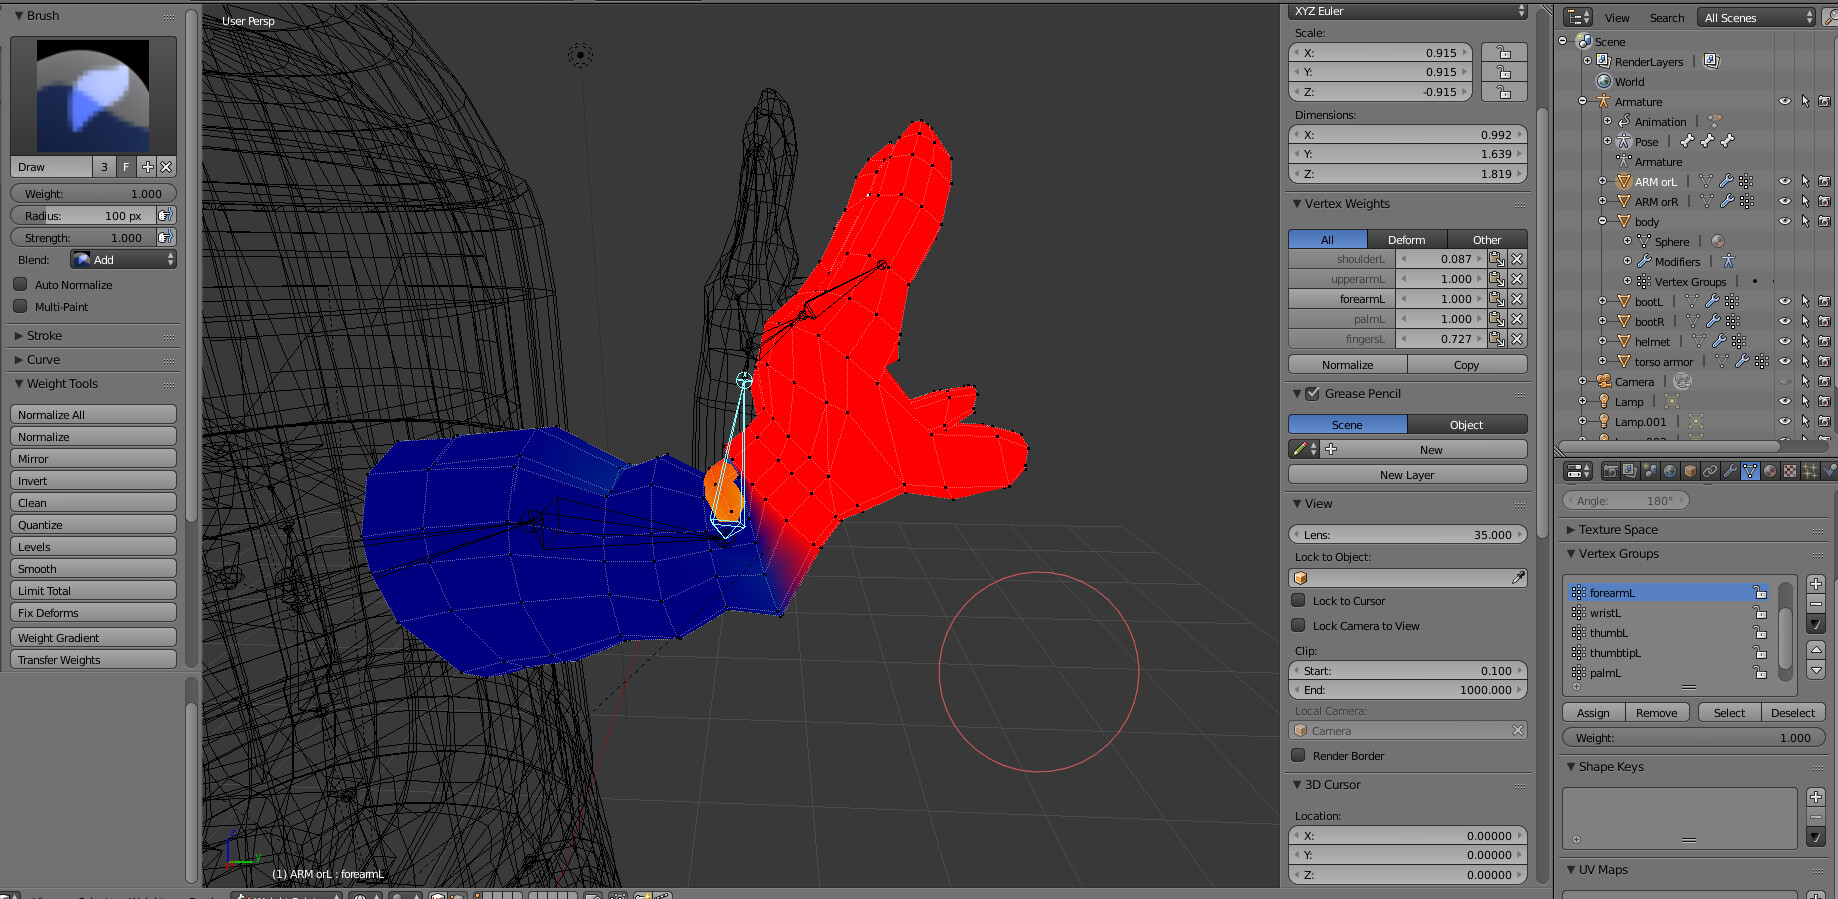Click the Normalize All button

tap(93, 414)
